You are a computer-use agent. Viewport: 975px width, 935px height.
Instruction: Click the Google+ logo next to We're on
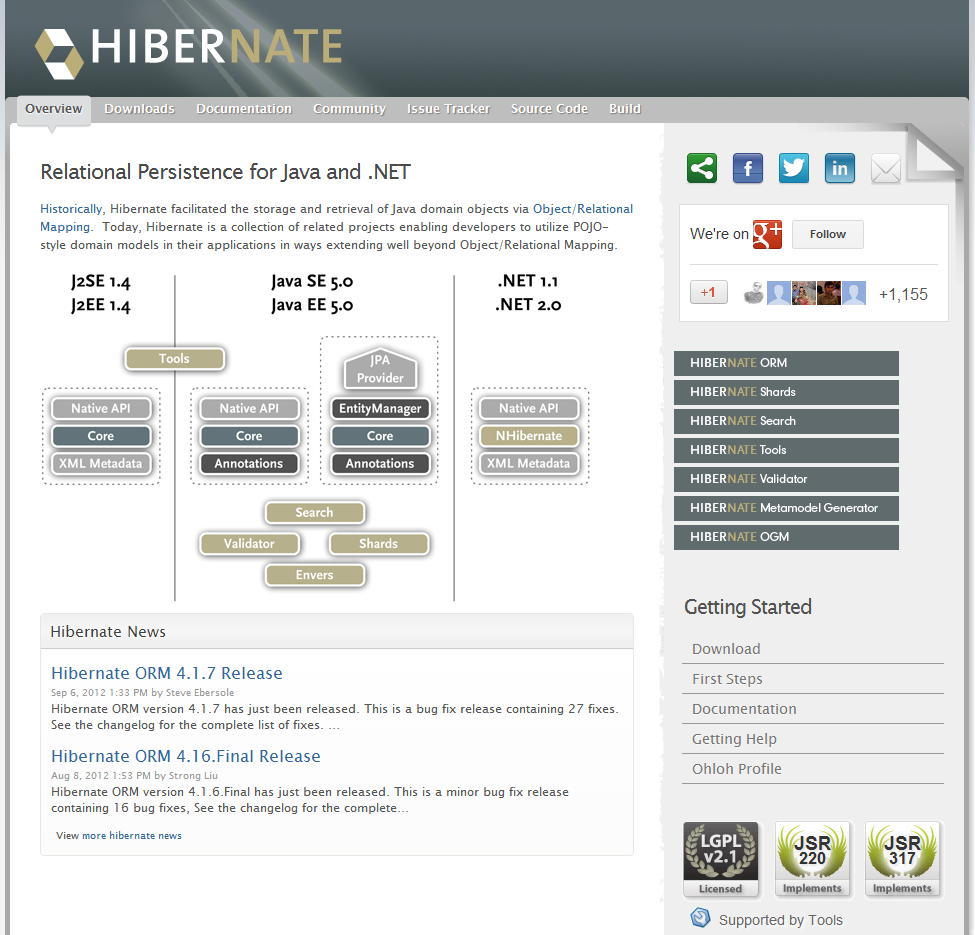point(766,234)
